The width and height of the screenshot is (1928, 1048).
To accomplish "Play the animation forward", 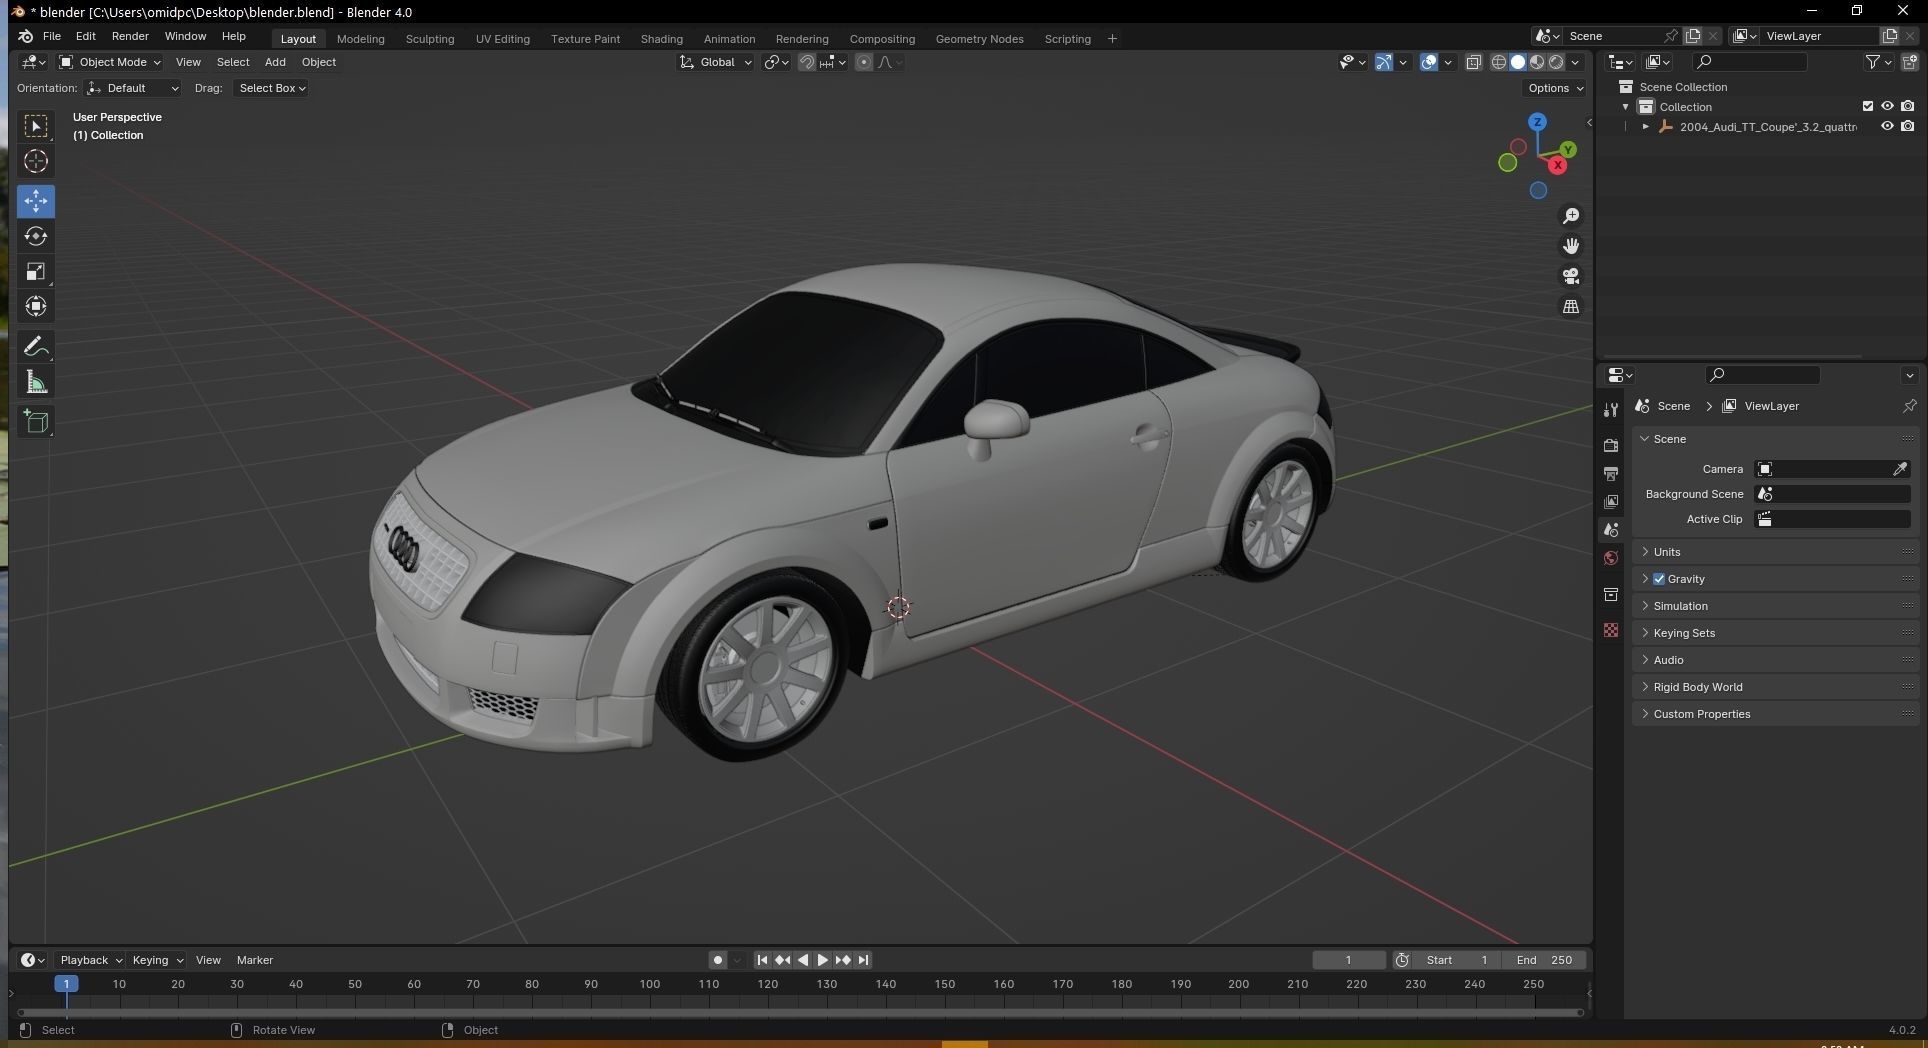I will click(x=823, y=960).
